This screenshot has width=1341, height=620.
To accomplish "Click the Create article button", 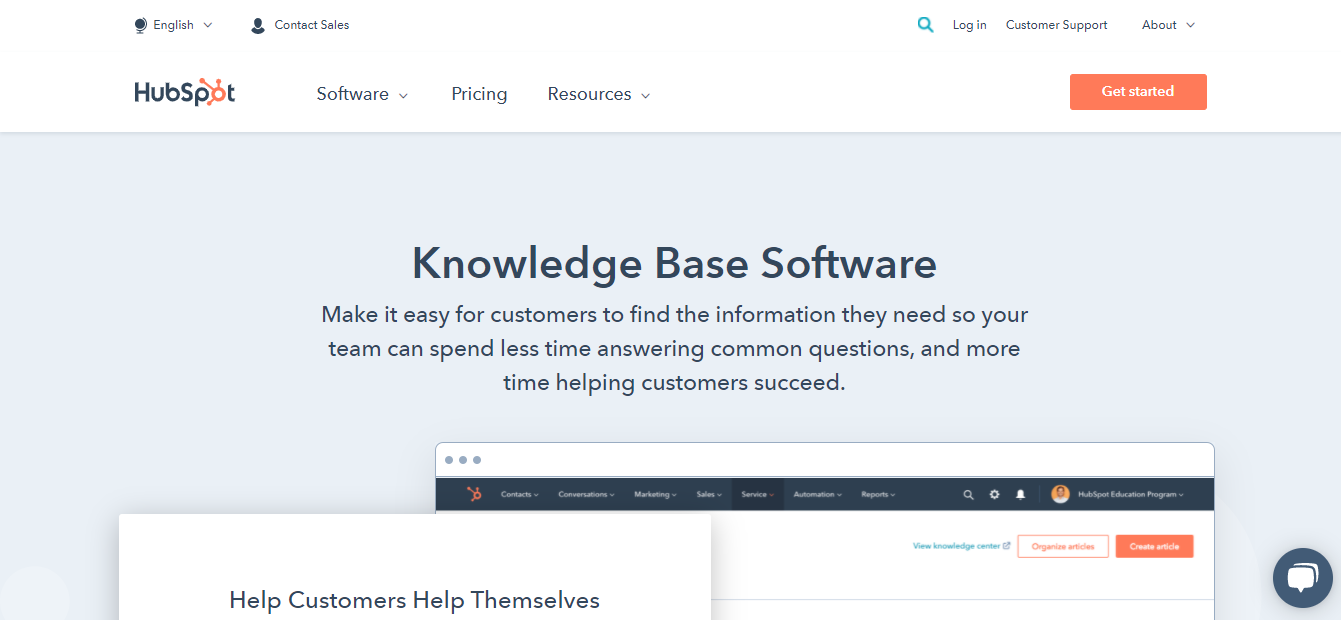I will [1154, 546].
